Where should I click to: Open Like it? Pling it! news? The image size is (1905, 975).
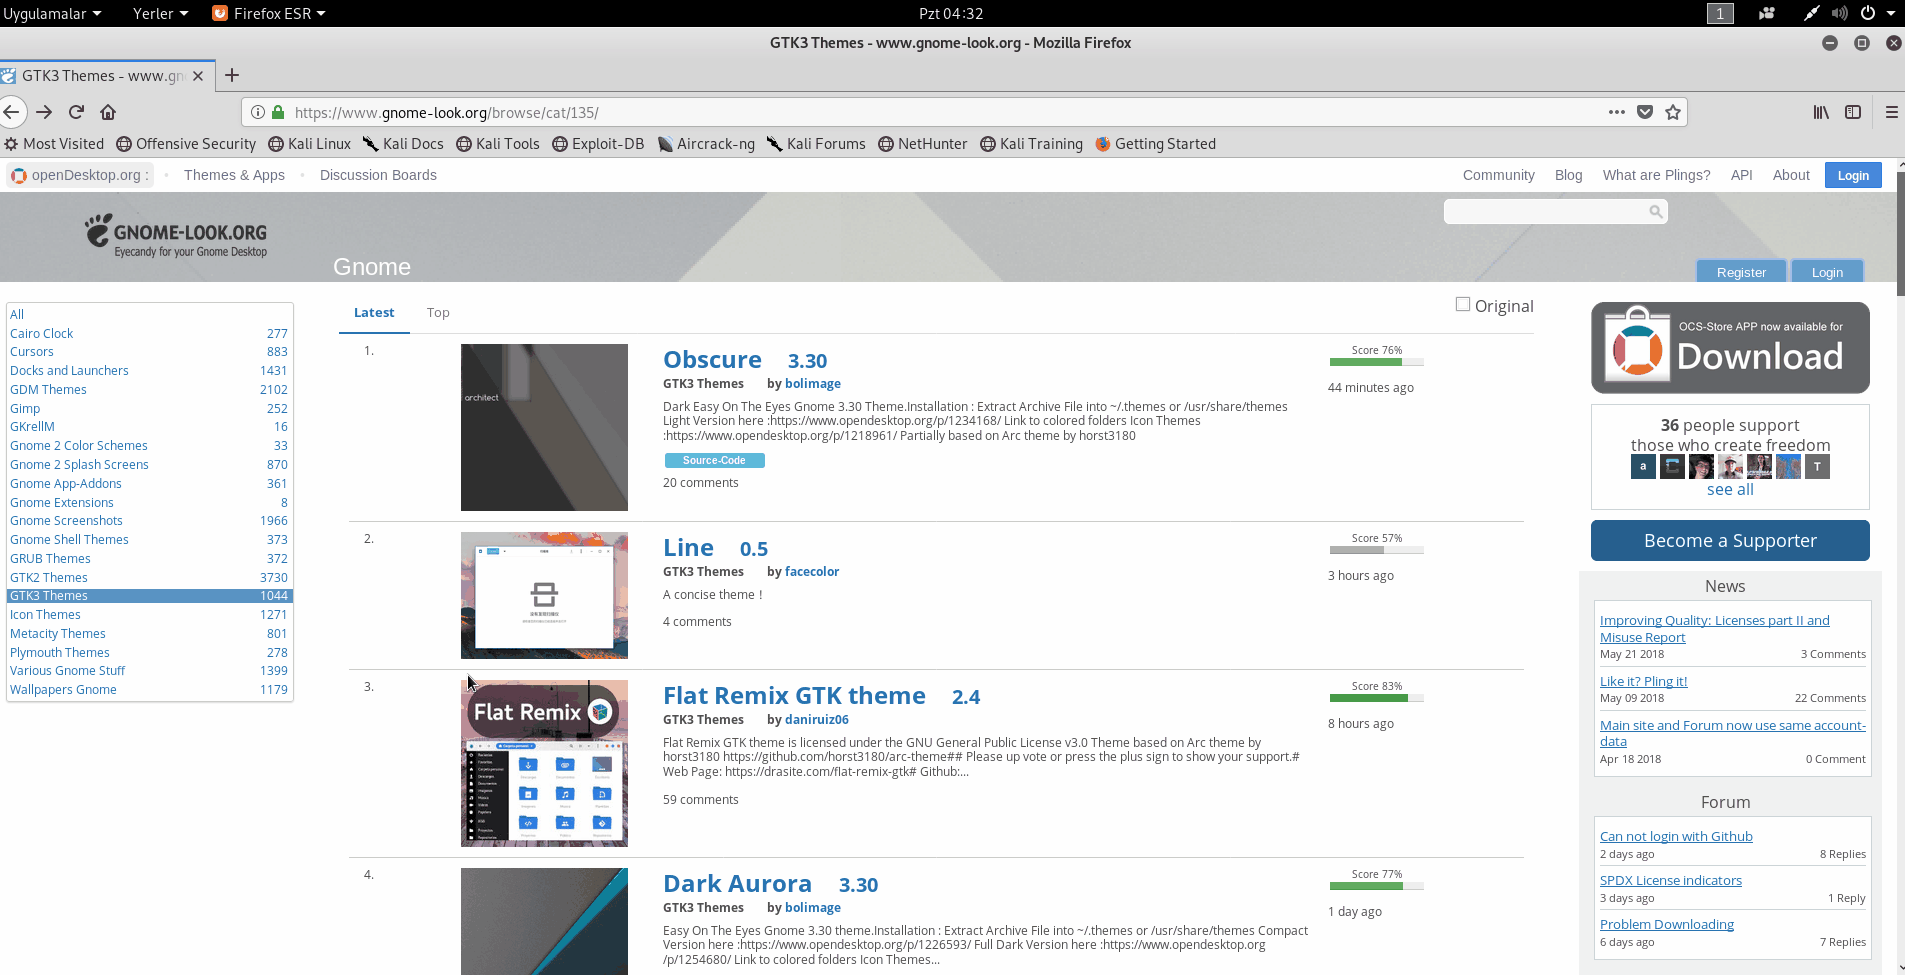[1643, 681]
